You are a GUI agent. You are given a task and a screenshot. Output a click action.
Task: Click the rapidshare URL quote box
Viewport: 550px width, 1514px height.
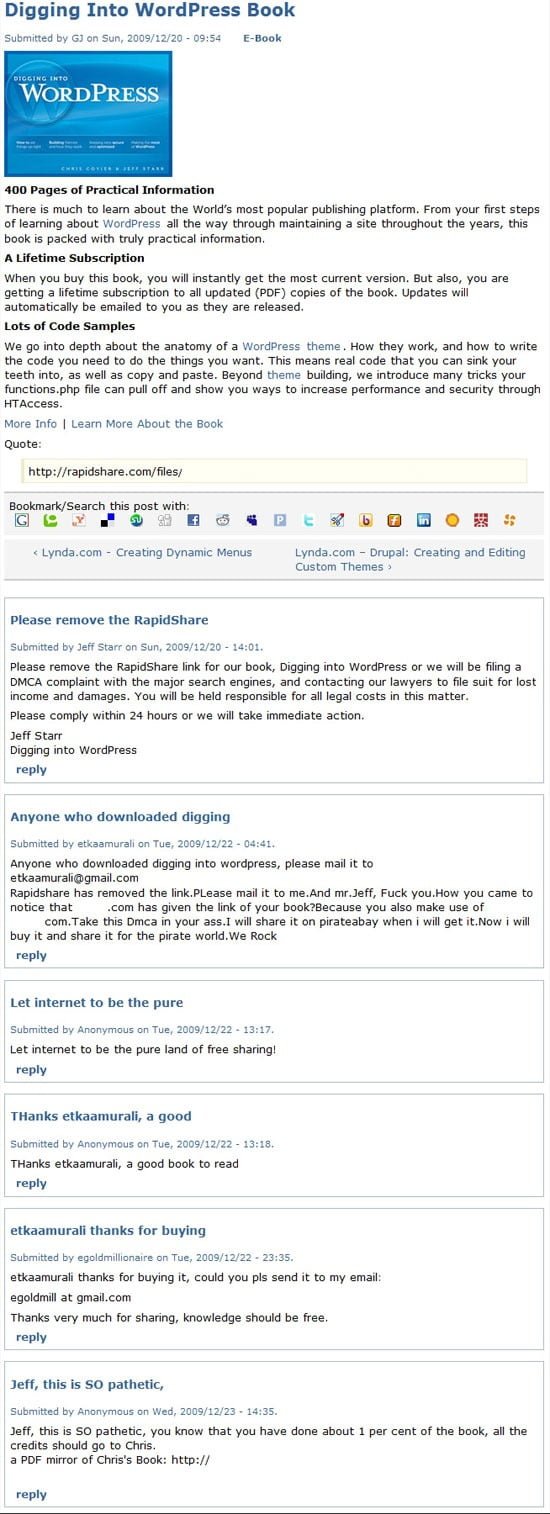[274, 471]
